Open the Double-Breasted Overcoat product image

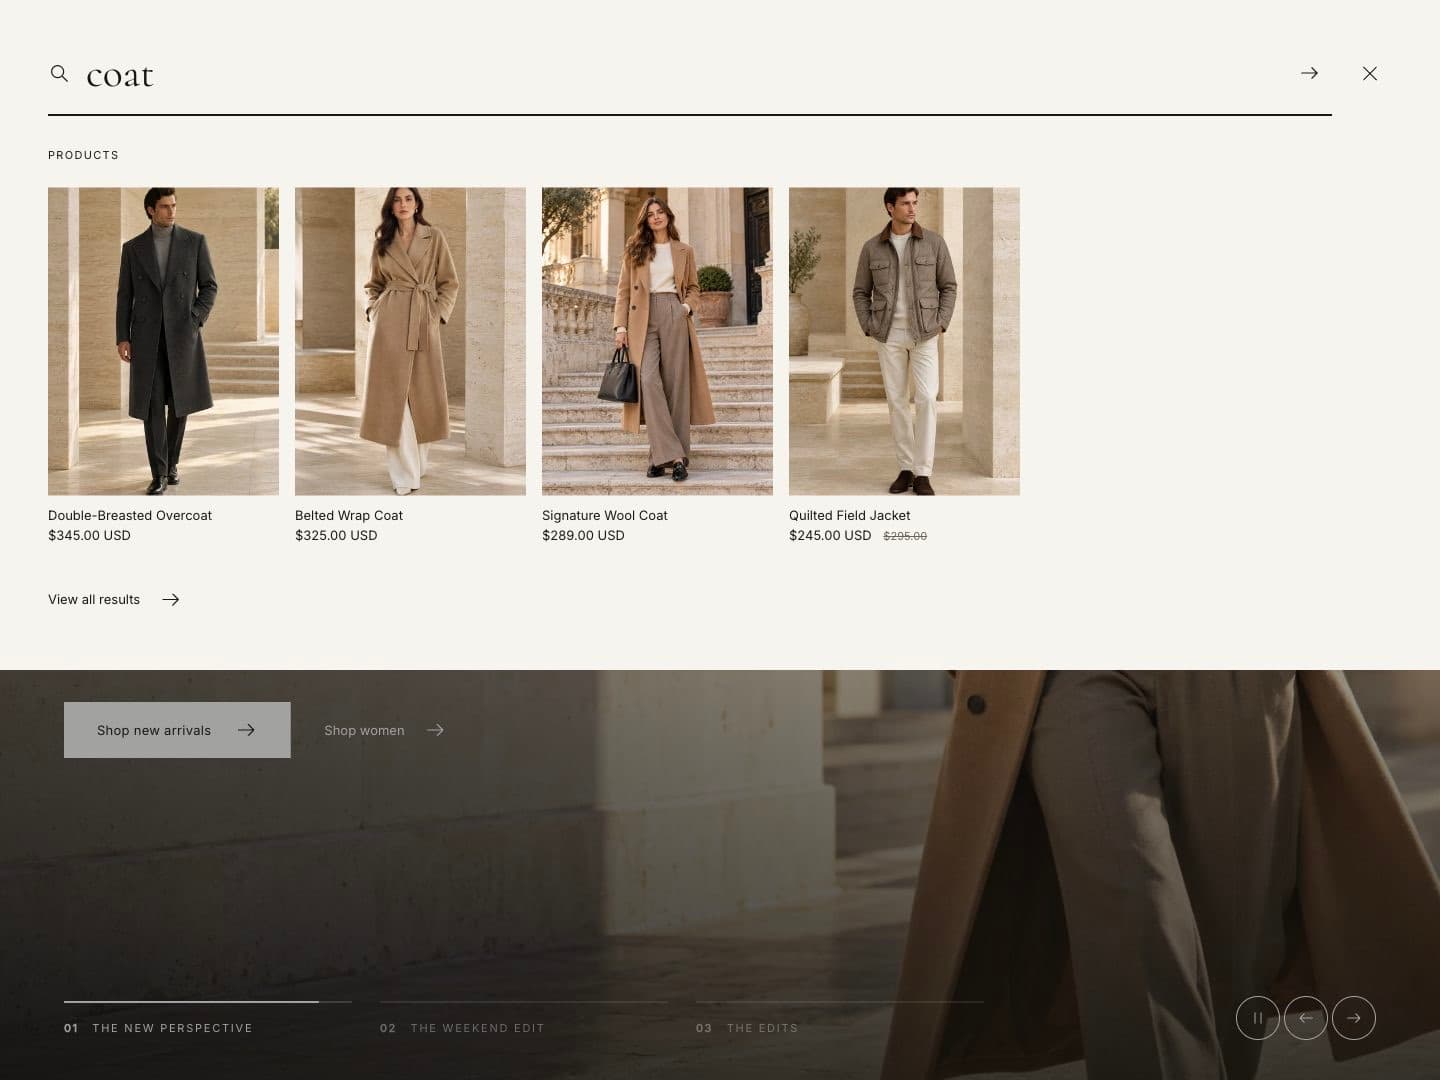pos(163,341)
